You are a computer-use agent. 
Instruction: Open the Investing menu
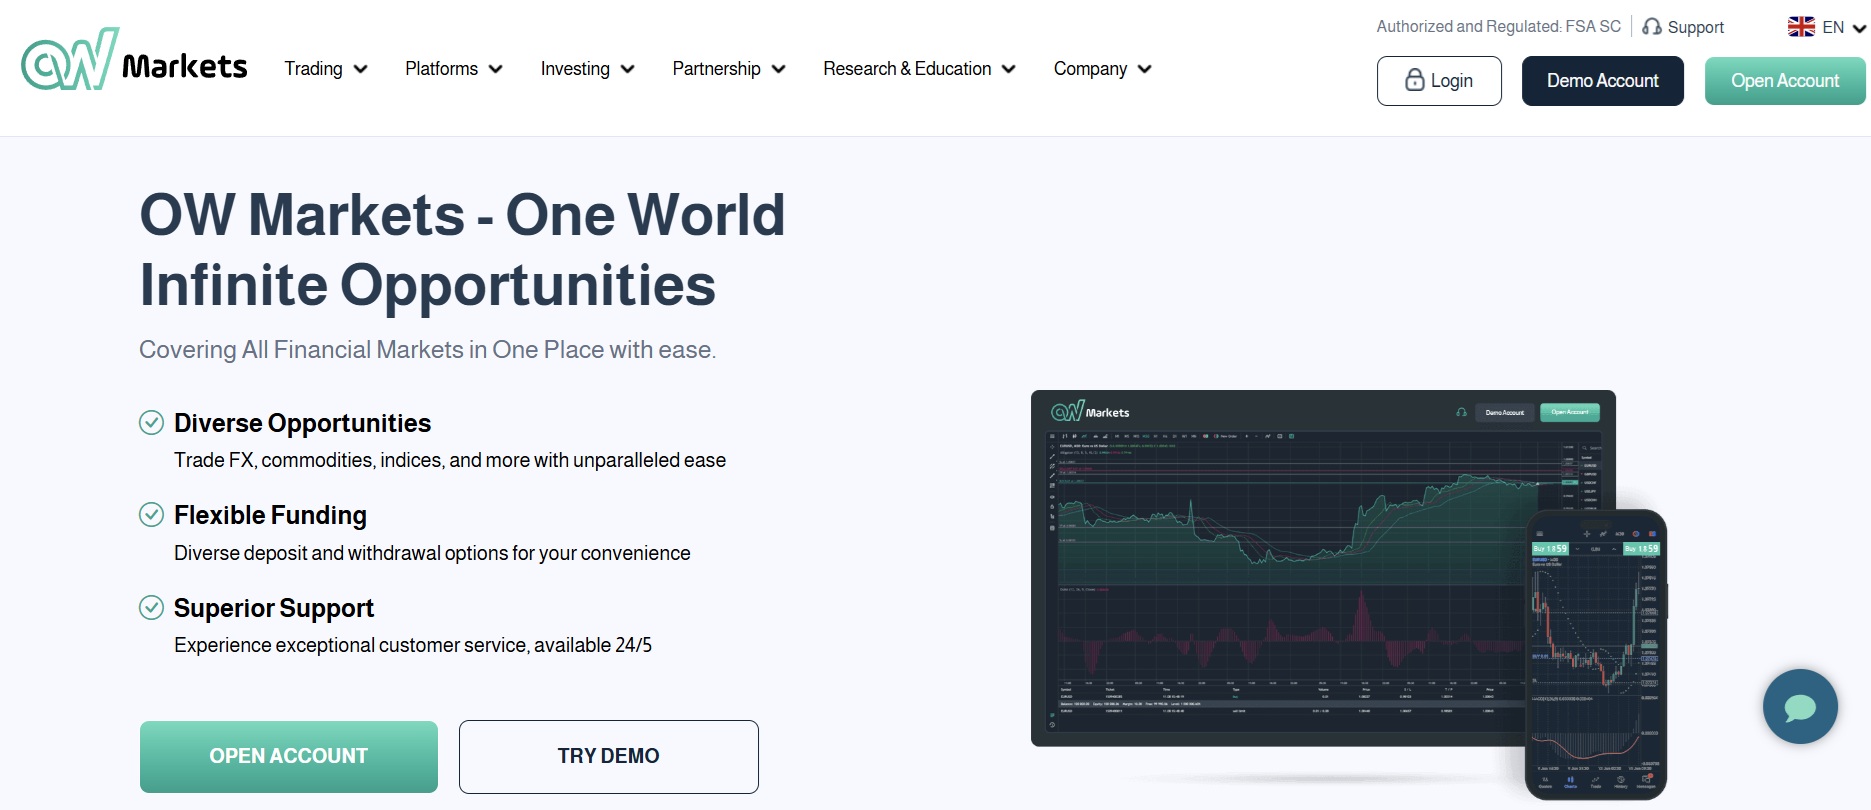point(588,69)
